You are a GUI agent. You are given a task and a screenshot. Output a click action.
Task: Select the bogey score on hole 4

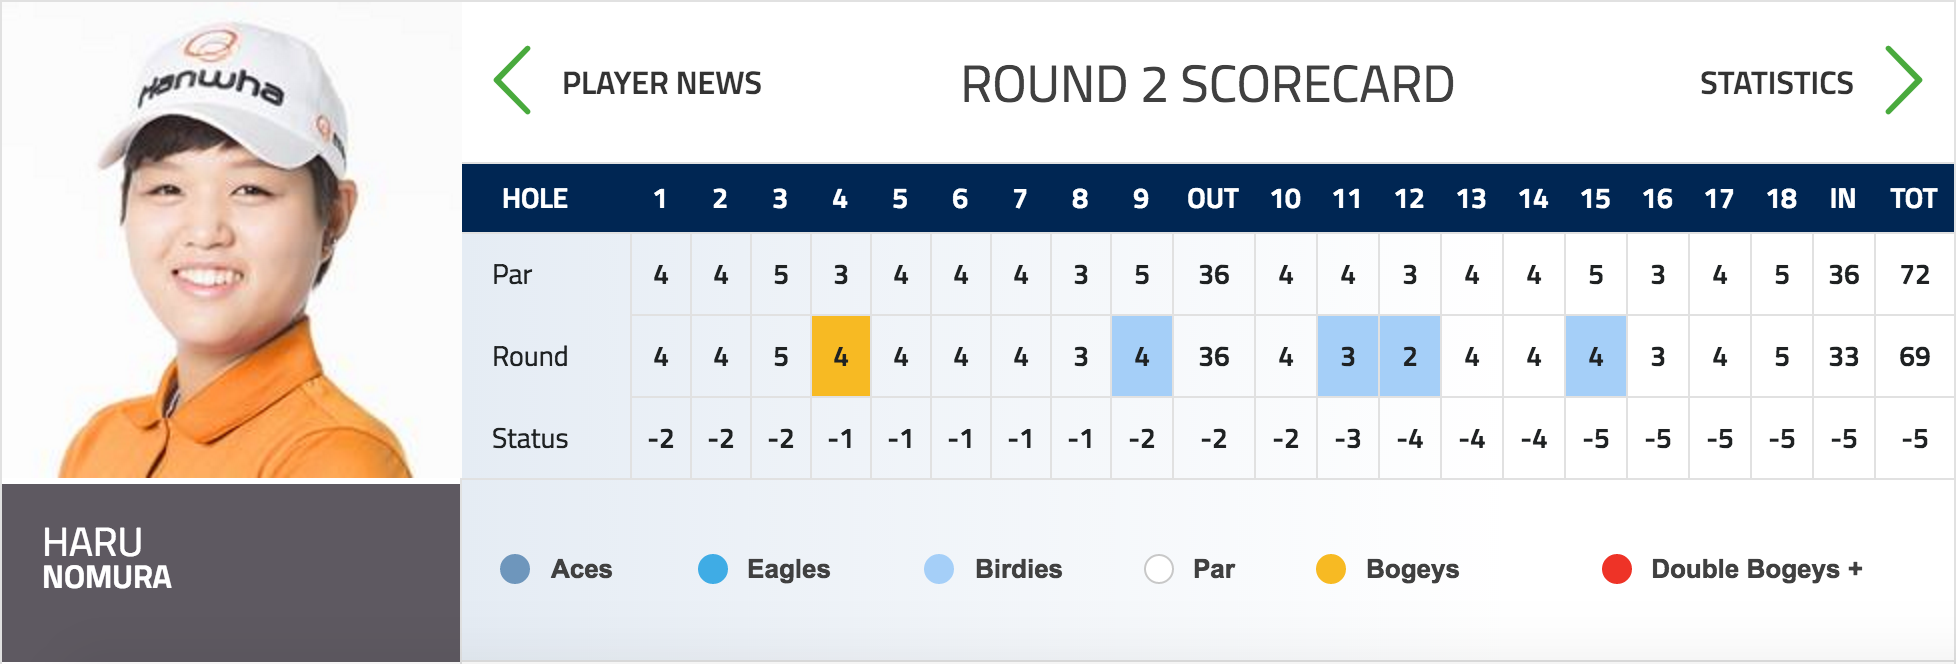(x=841, y=356)
